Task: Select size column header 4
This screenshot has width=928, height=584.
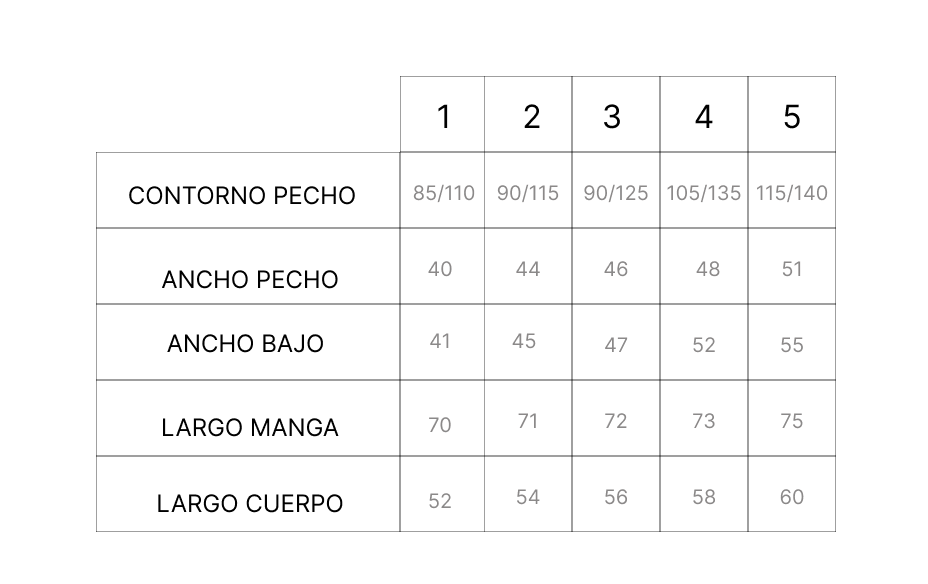Action: click(x=703, y=117)
